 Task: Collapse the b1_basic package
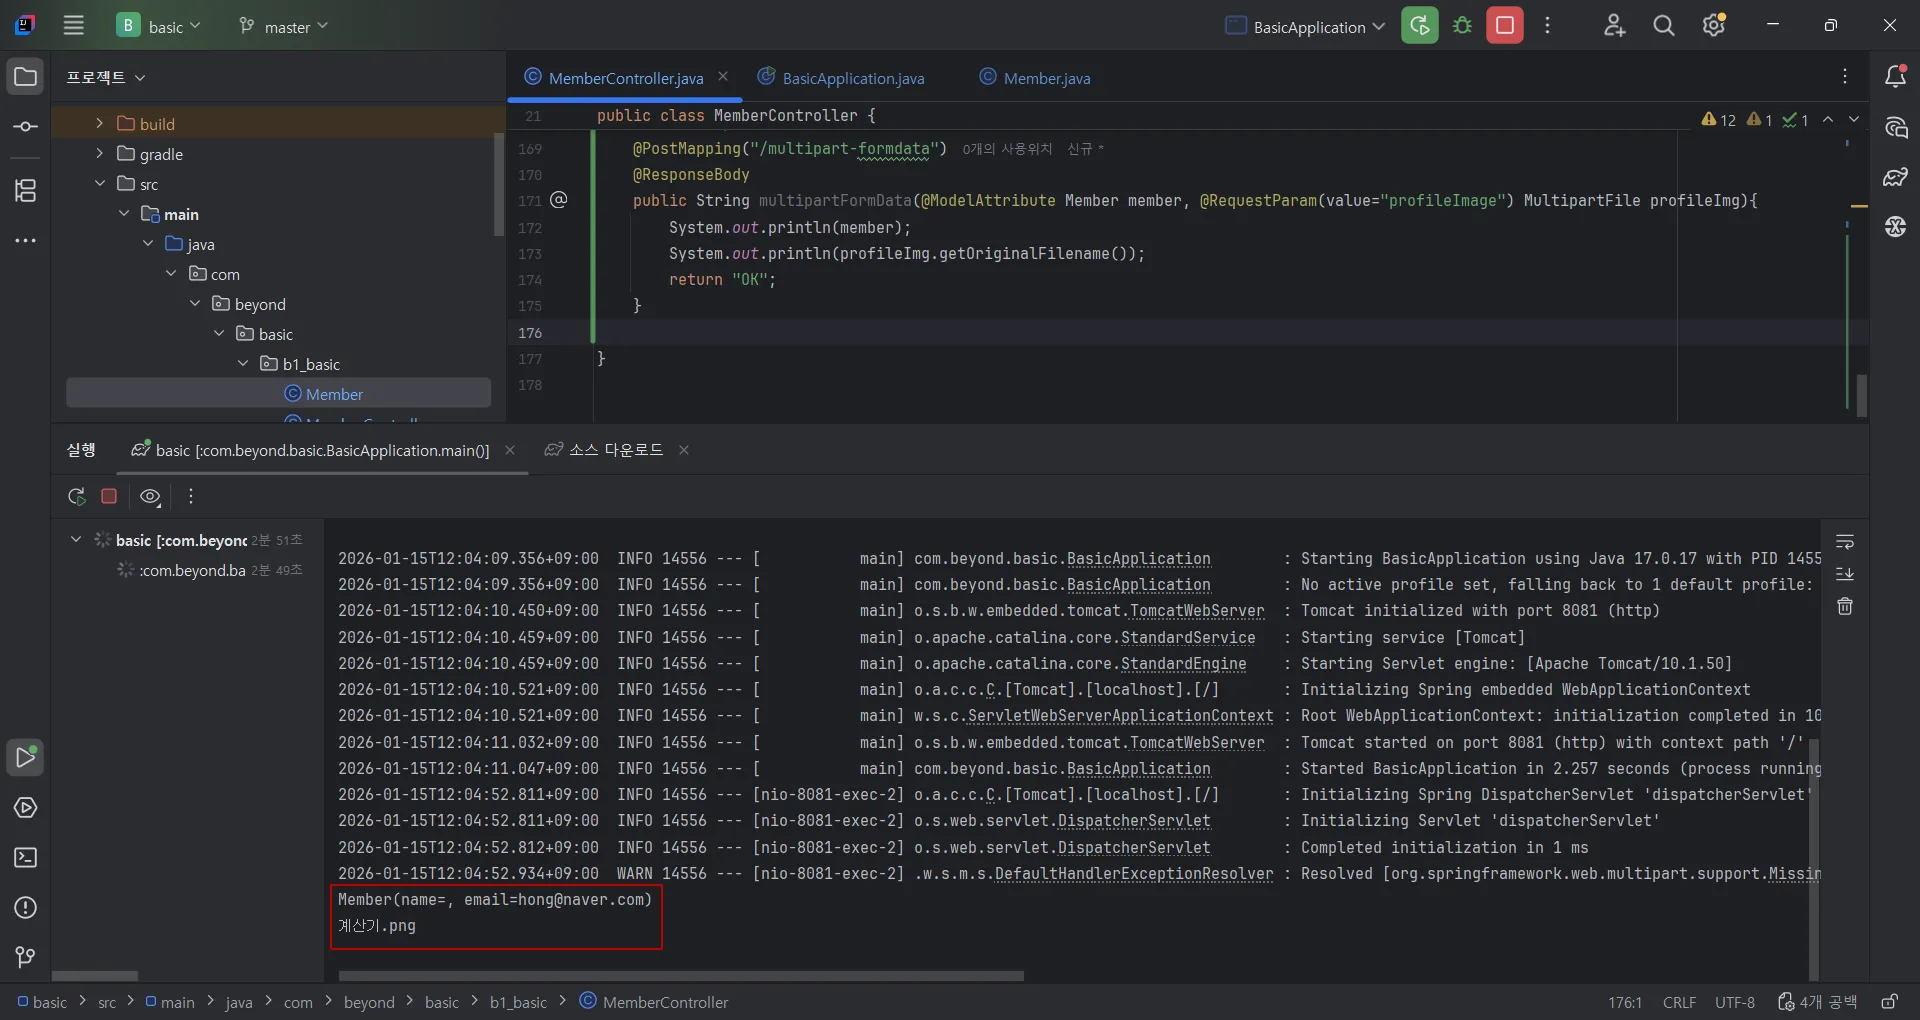[243, 363]
